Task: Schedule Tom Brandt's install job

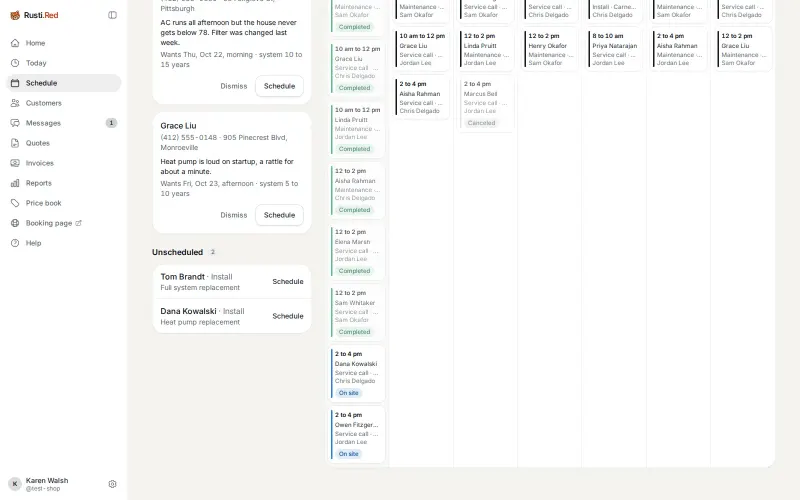Action: pos(288,282)
